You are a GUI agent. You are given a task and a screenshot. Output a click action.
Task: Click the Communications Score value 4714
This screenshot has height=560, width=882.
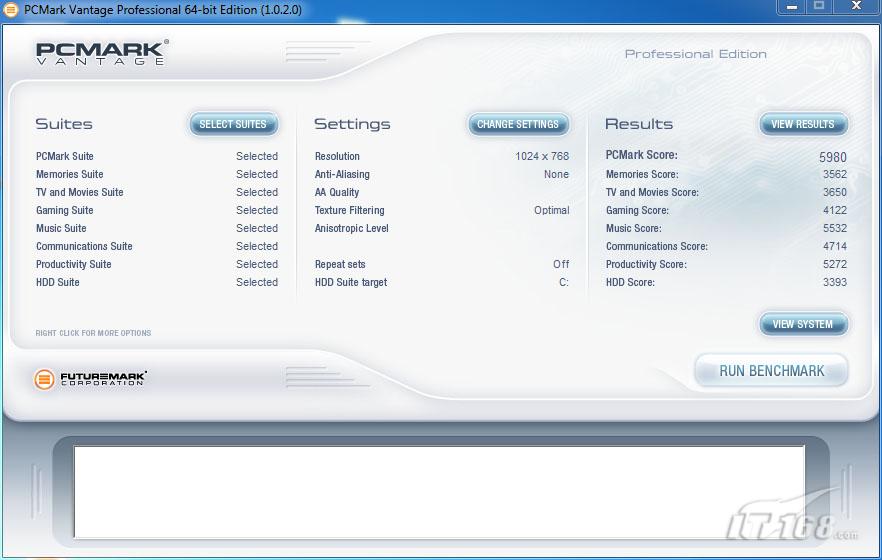coord(835,246)
